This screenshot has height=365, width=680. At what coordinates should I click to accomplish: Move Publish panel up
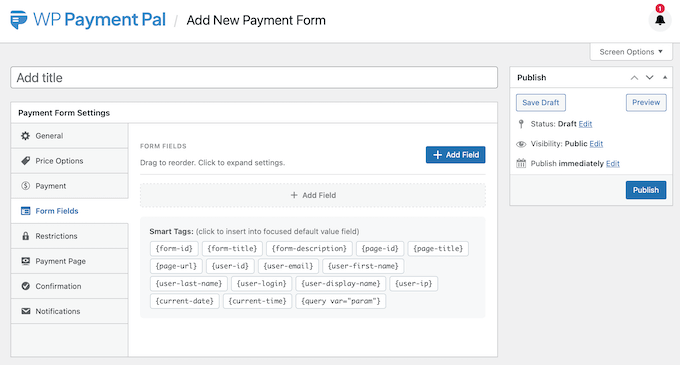[x=634, y=78]
